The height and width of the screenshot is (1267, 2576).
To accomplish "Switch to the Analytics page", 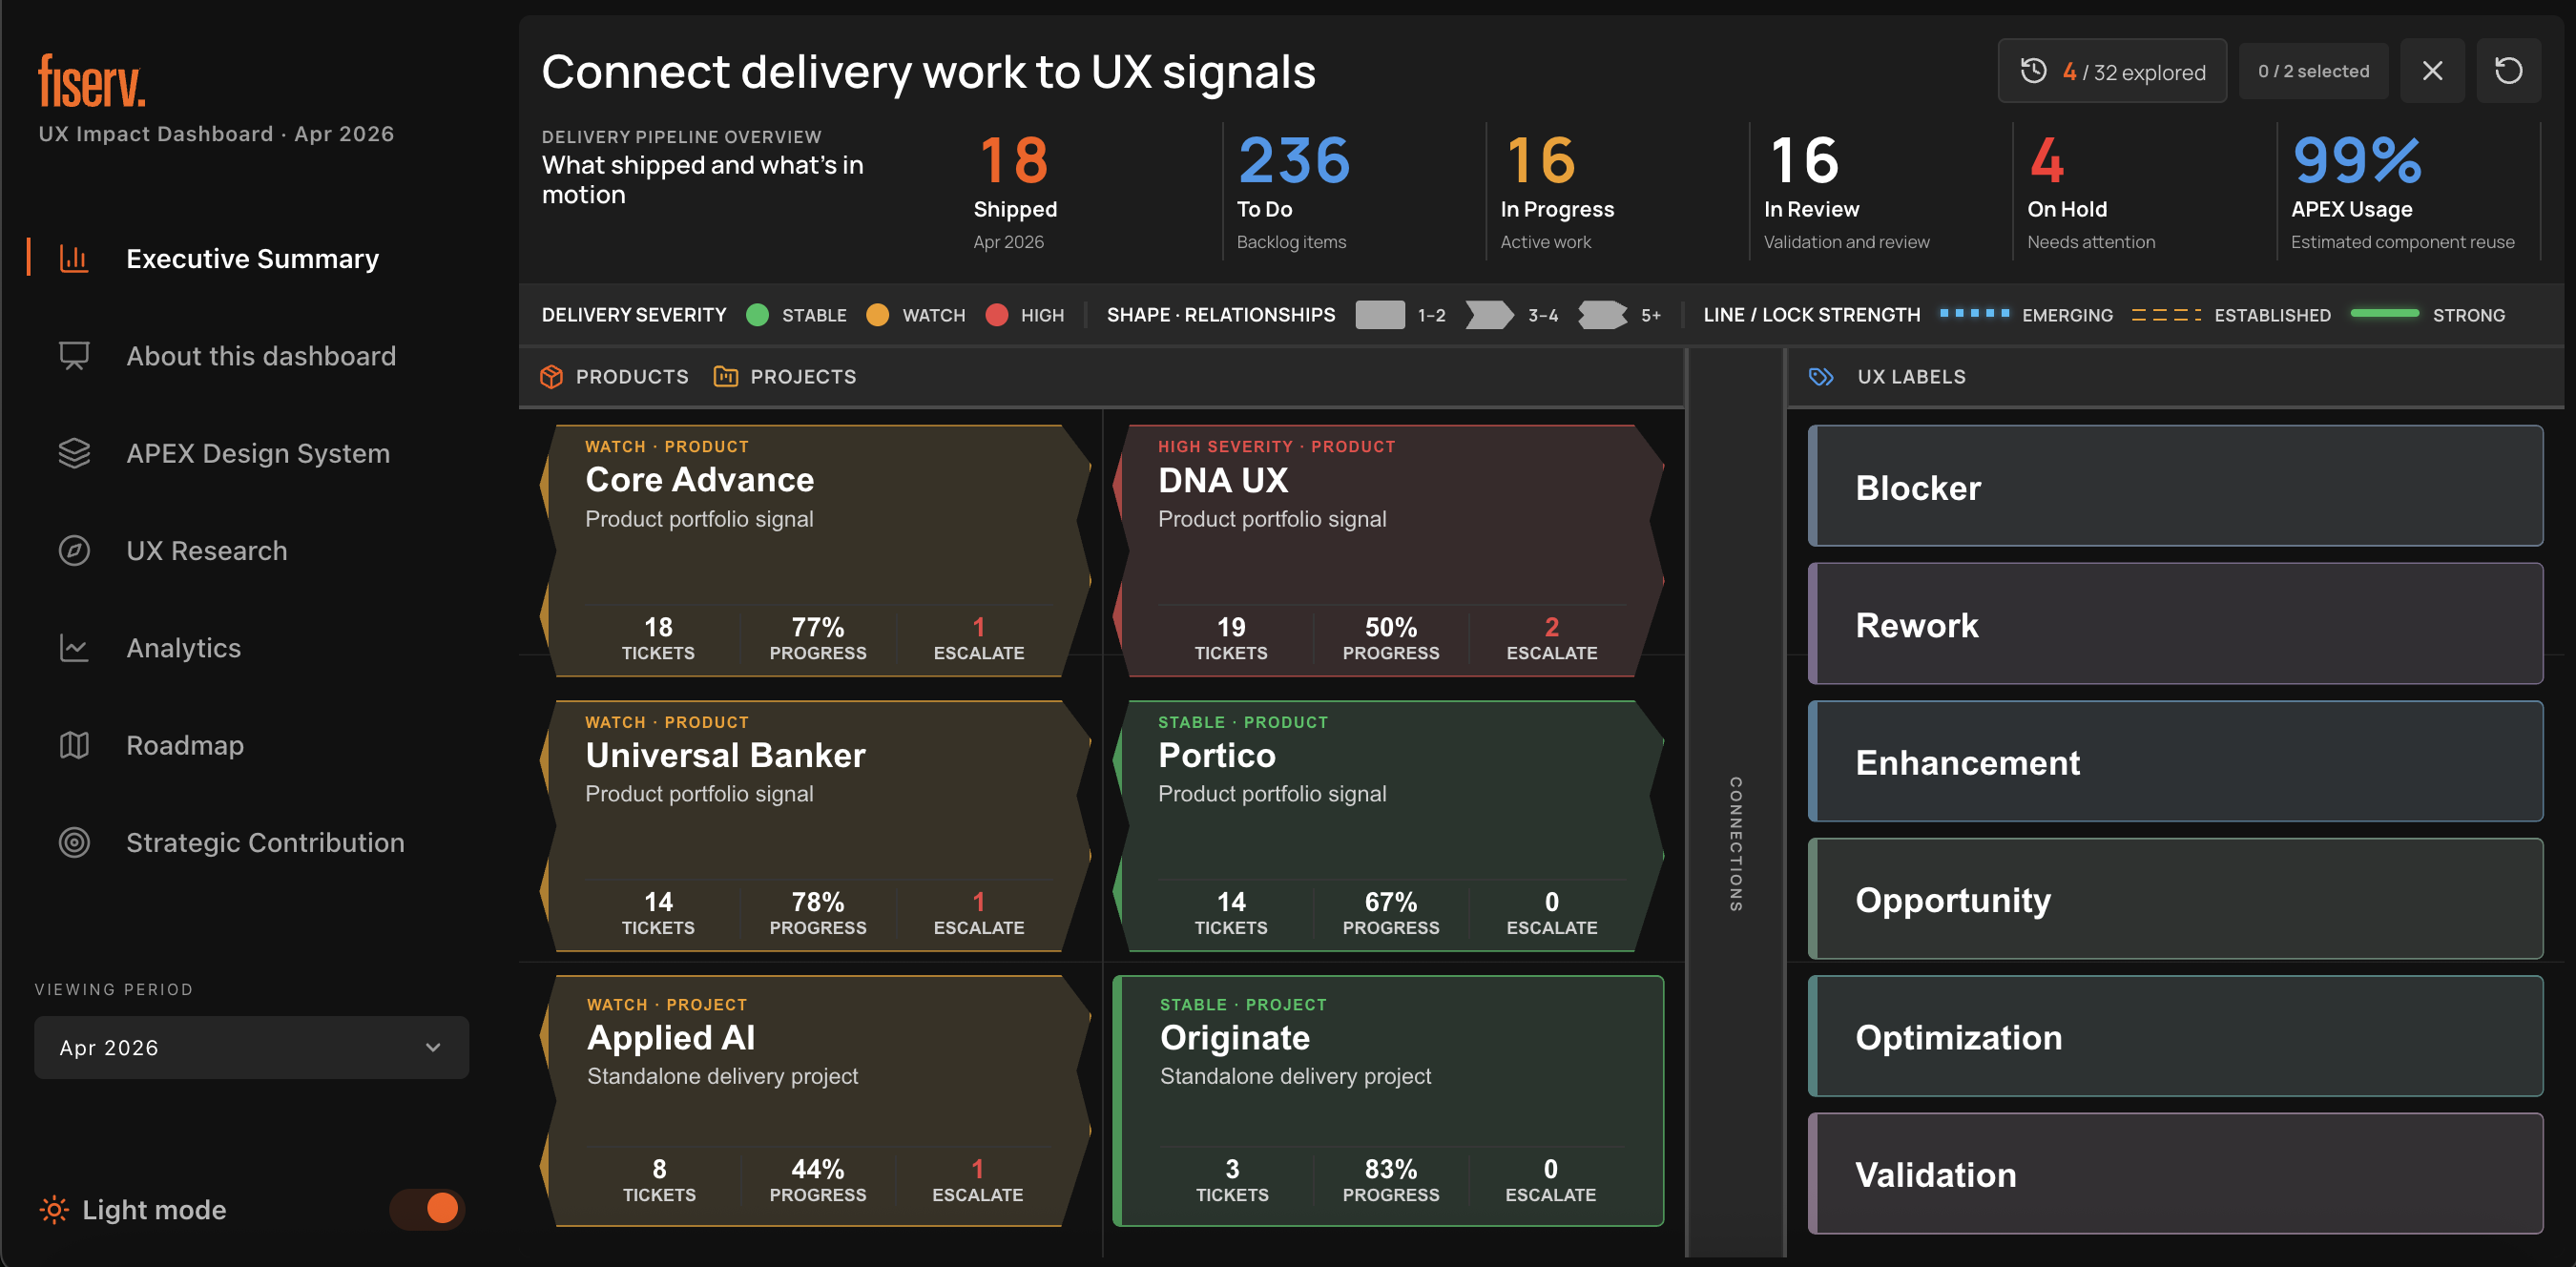I will [183, 648].
